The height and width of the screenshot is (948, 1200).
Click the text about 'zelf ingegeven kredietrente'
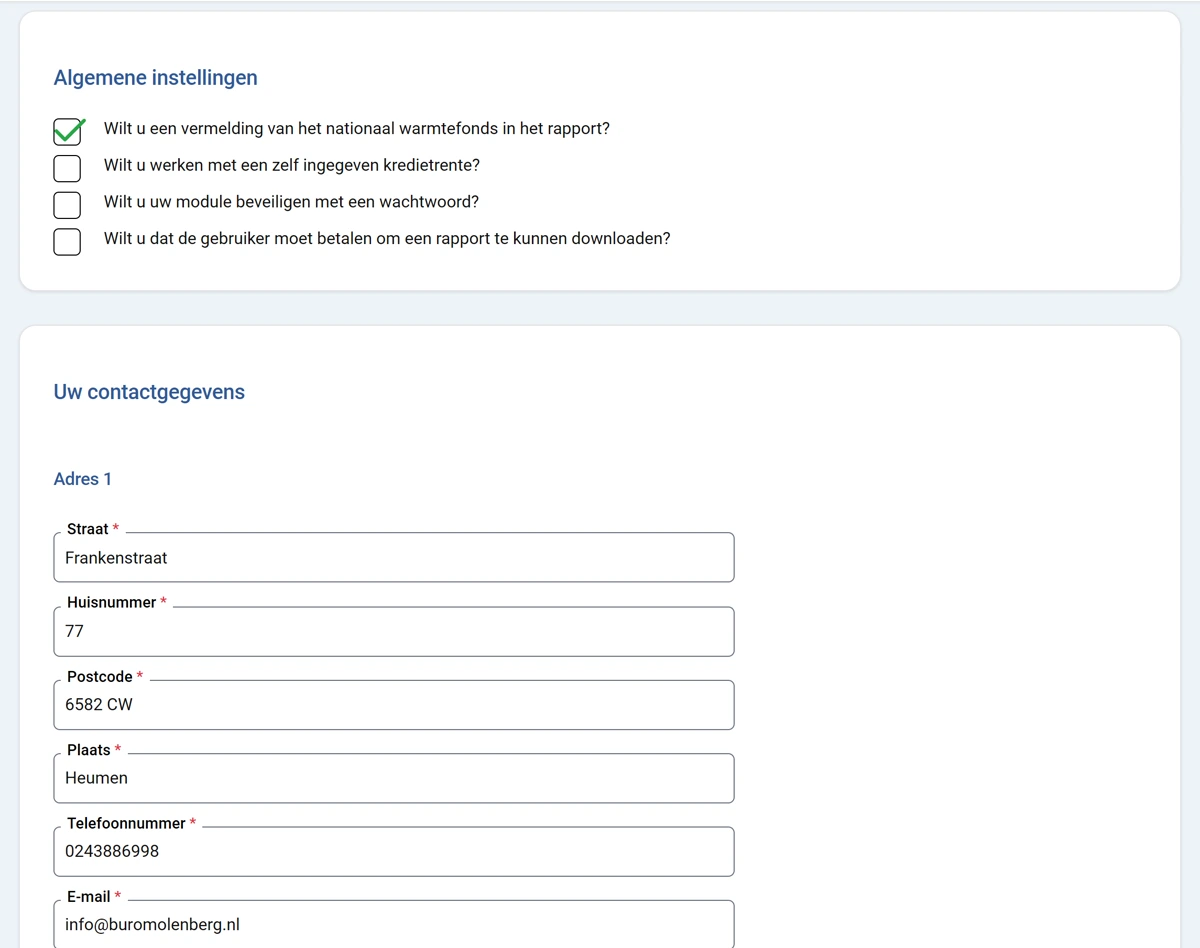click(292, 165)
